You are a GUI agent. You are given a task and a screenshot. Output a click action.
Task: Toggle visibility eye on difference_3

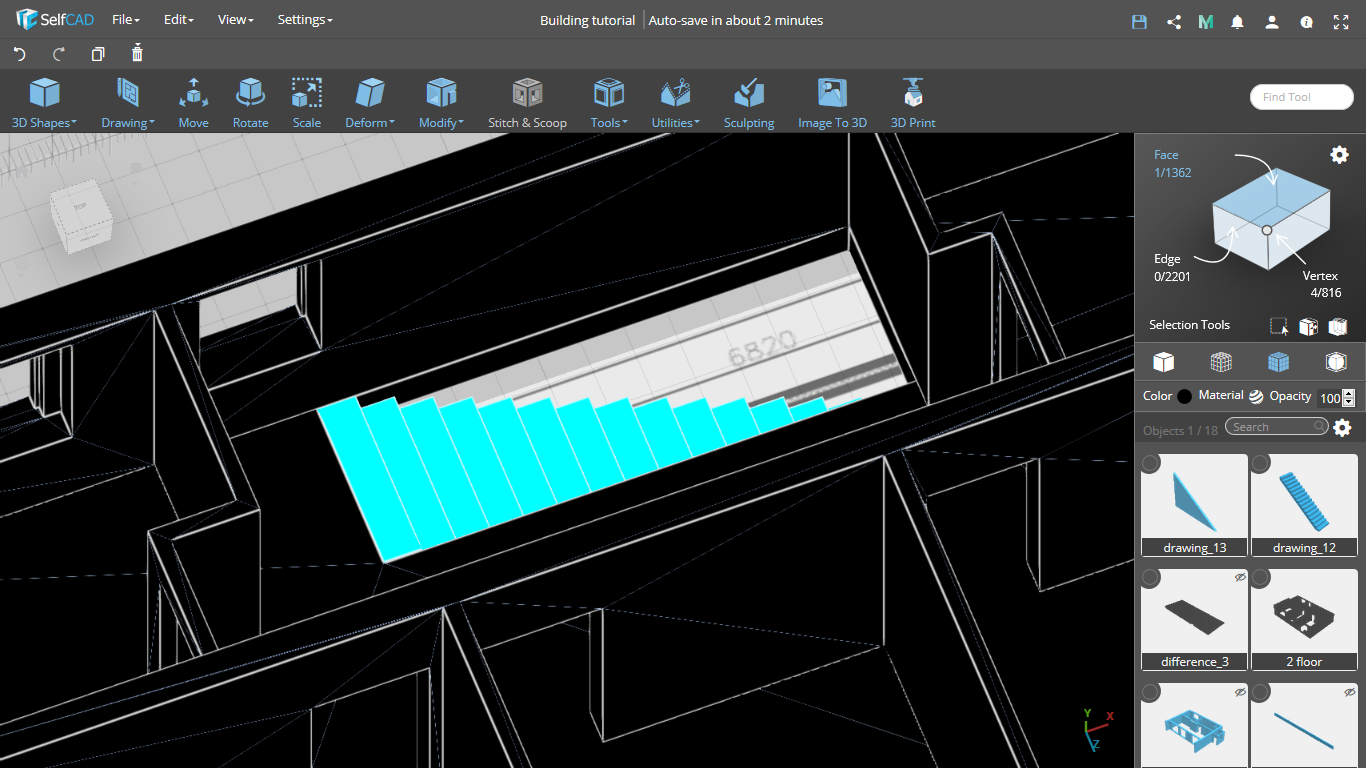click(x=1240, y=577)
